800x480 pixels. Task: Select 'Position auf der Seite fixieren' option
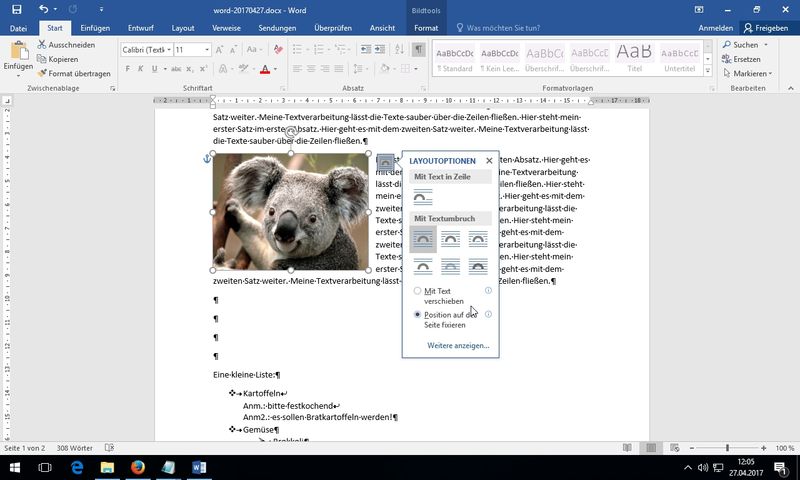pos(418,314)
